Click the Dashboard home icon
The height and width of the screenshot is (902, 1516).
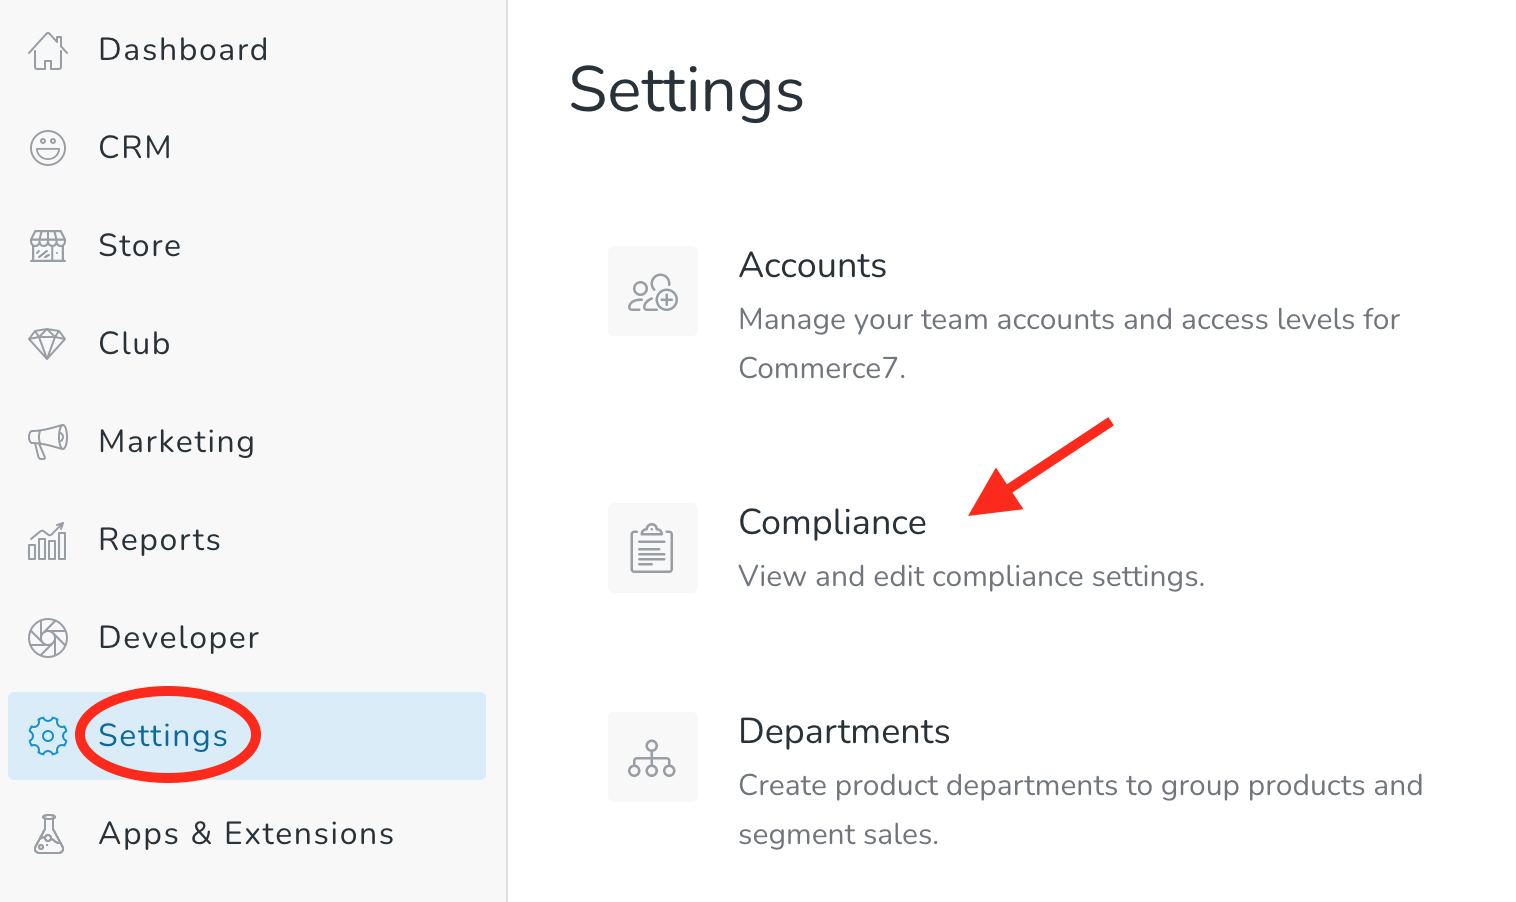coord(47,50)
